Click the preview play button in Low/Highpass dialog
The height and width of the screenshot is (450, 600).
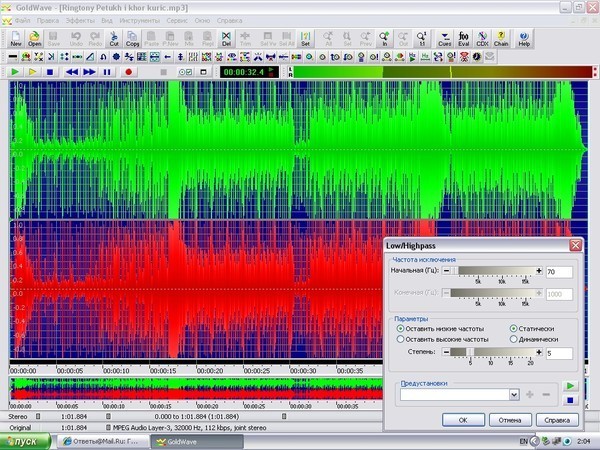point(570,386)
